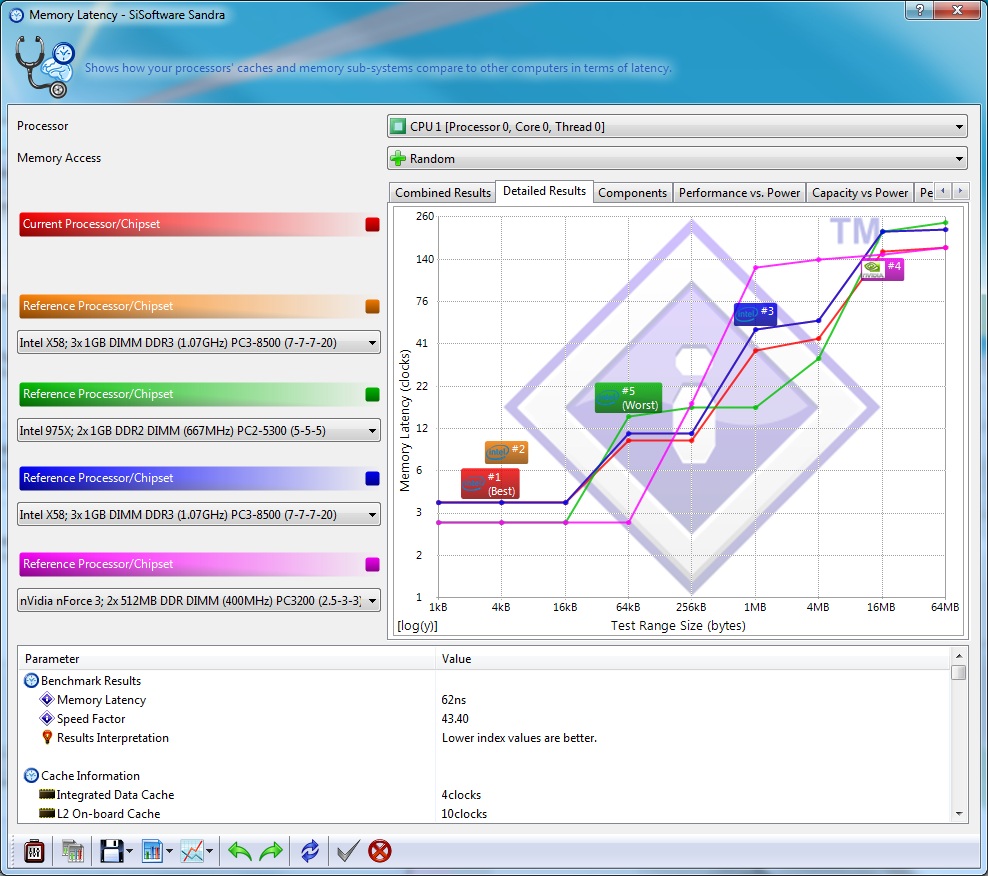Image resolution: width=988 pixels, height=876 pixels.
Task: Click the Benchmark Results group icon
Action: 31,681
